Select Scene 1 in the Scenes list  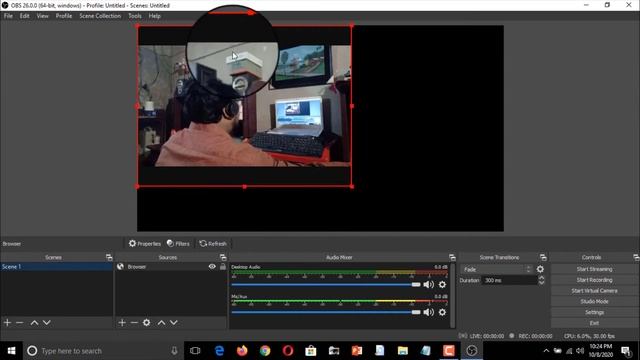(57, 267)
